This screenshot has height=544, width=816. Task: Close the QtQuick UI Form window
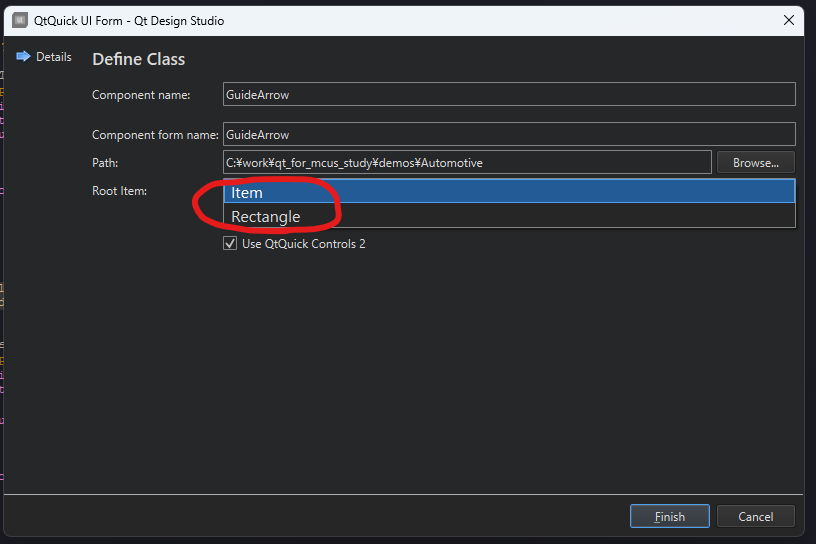(x=788, y=20)
